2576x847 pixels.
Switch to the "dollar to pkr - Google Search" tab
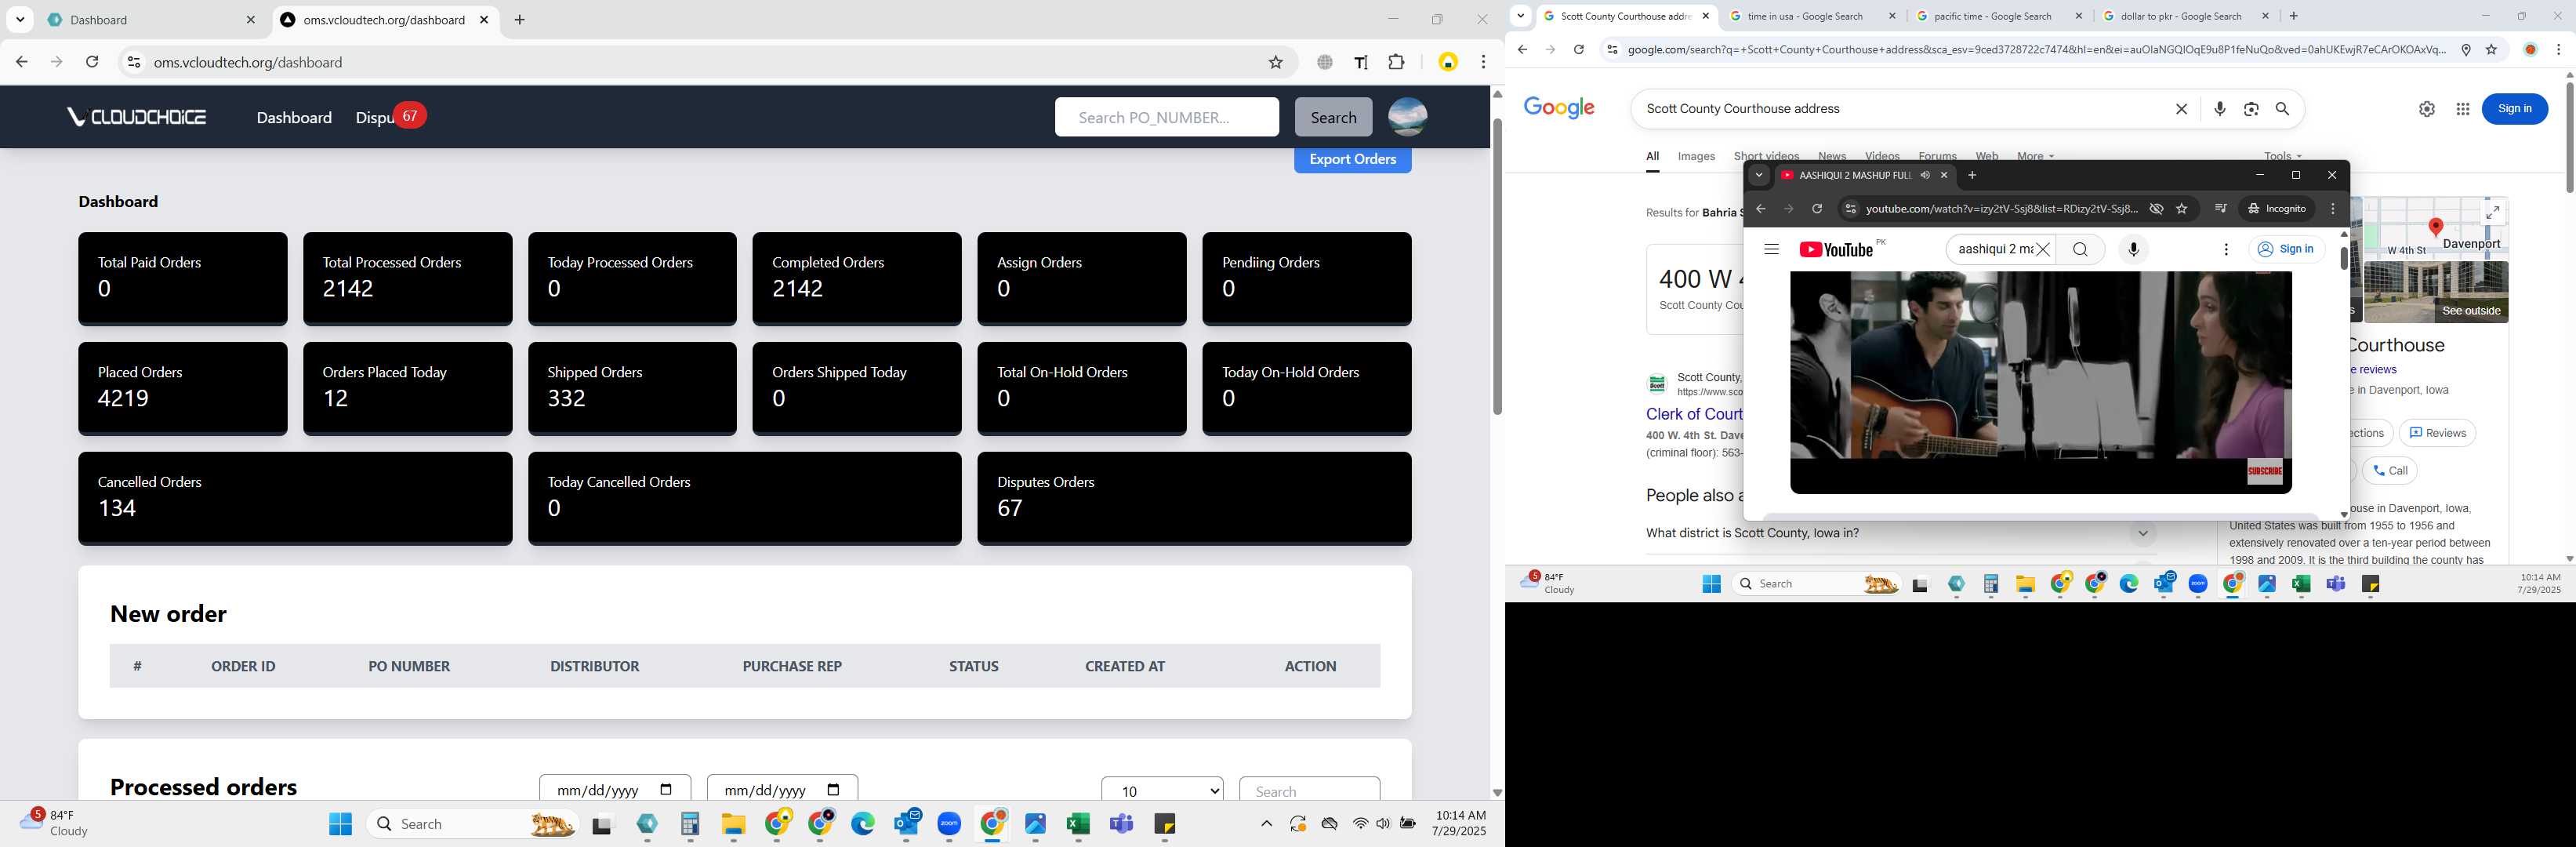click(2186, 16)
